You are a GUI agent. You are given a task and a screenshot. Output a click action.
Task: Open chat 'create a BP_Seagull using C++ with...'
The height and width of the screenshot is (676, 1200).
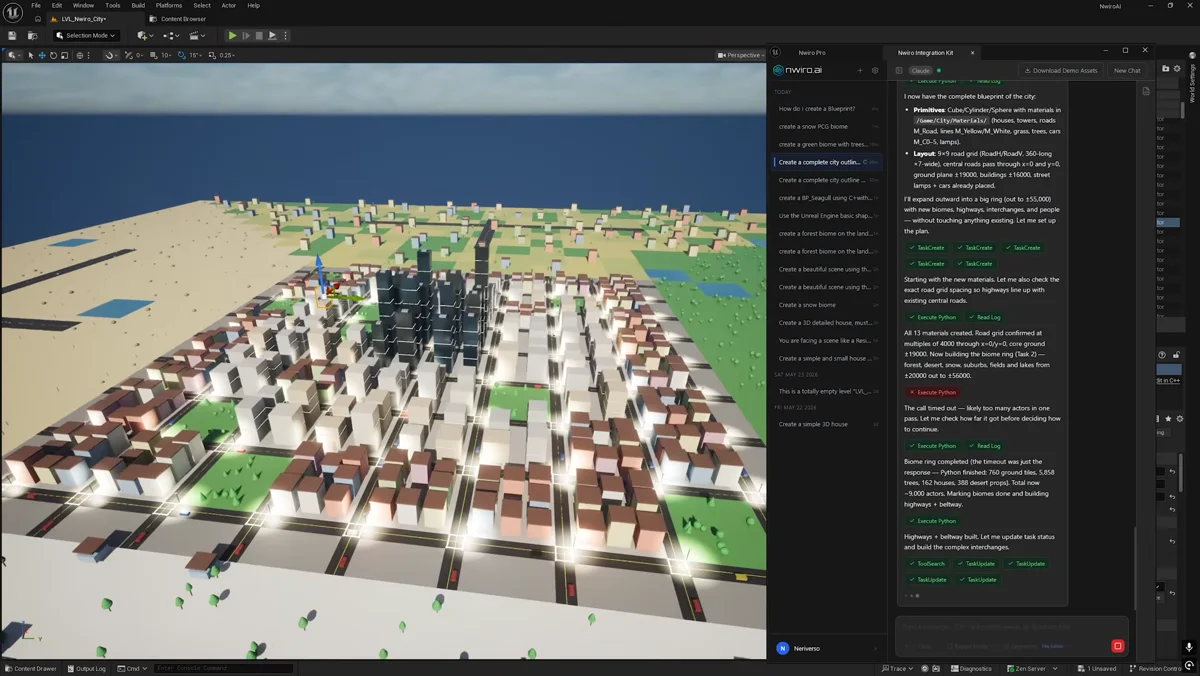(827, 198)
